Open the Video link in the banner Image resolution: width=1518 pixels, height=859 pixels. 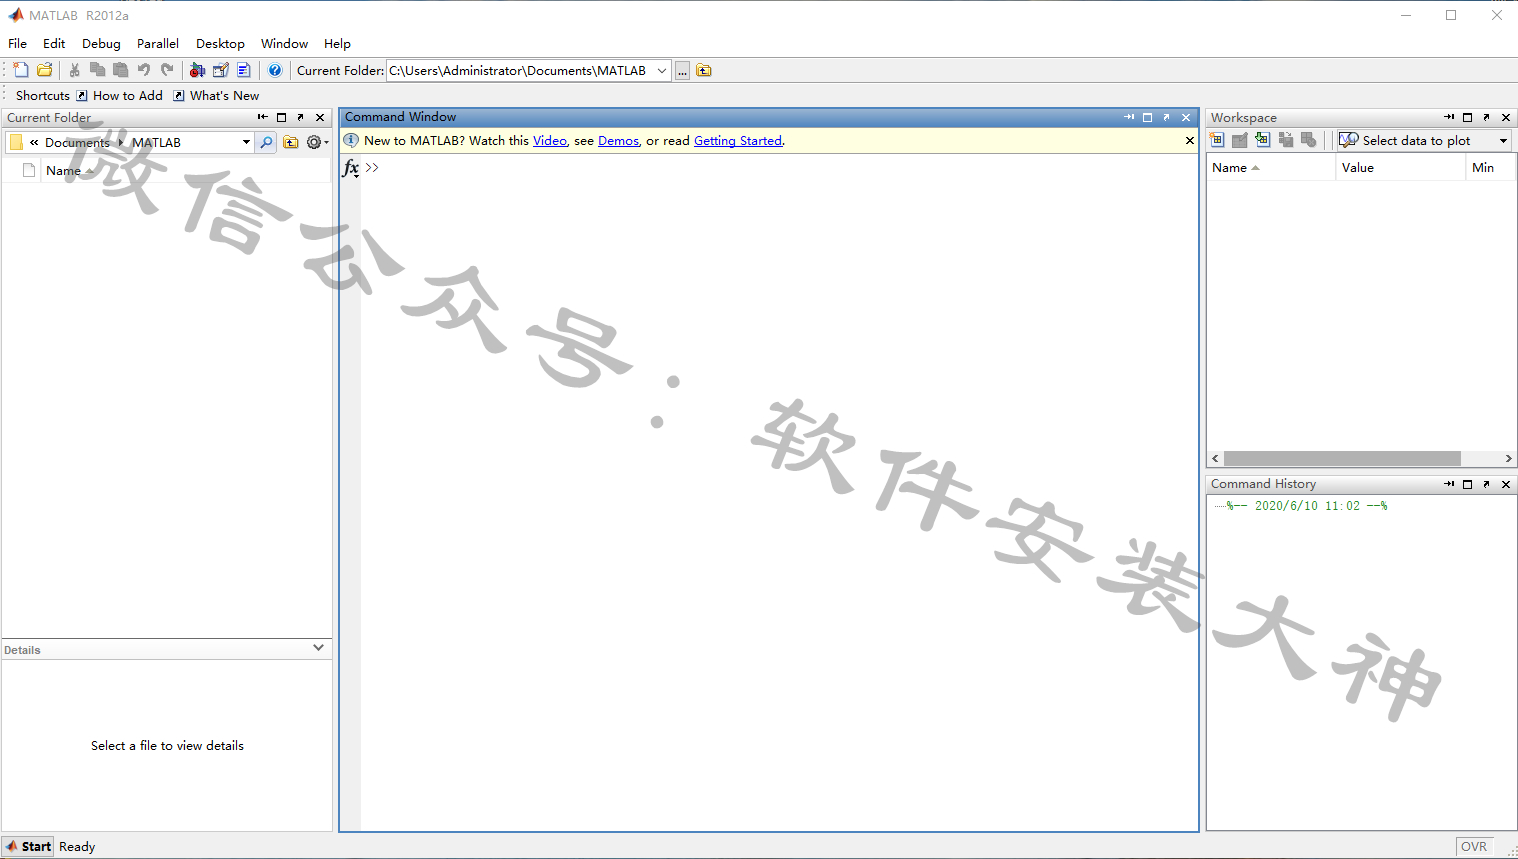click(550, 141)
